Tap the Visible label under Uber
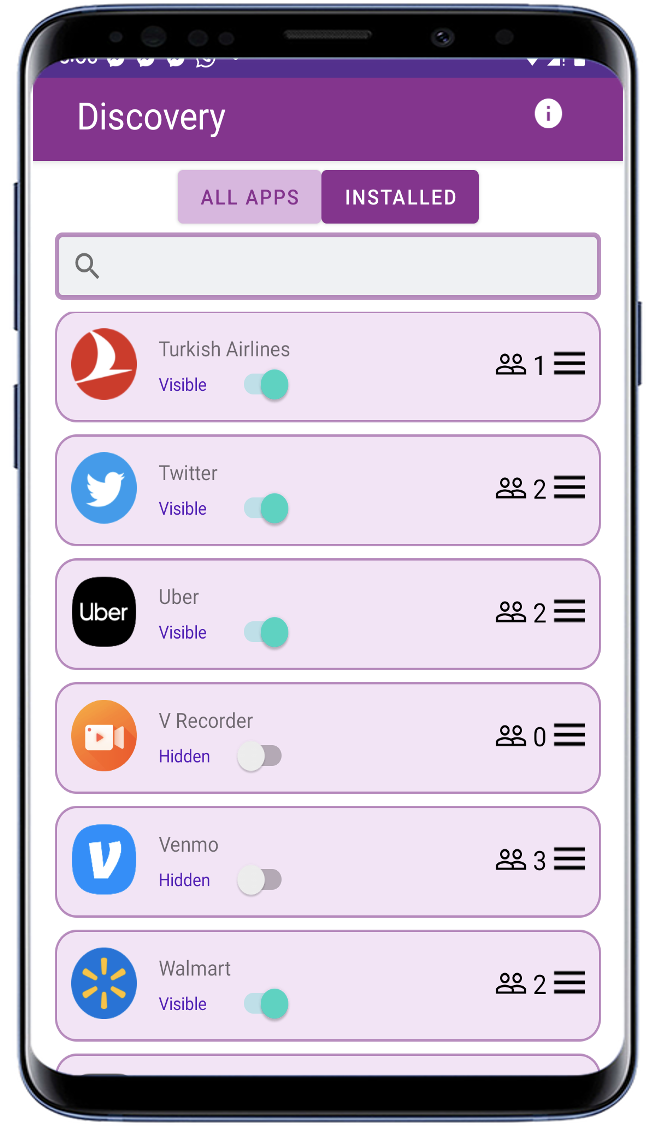This screenshot has height=1128, width=650. click(x=183, y=632)
